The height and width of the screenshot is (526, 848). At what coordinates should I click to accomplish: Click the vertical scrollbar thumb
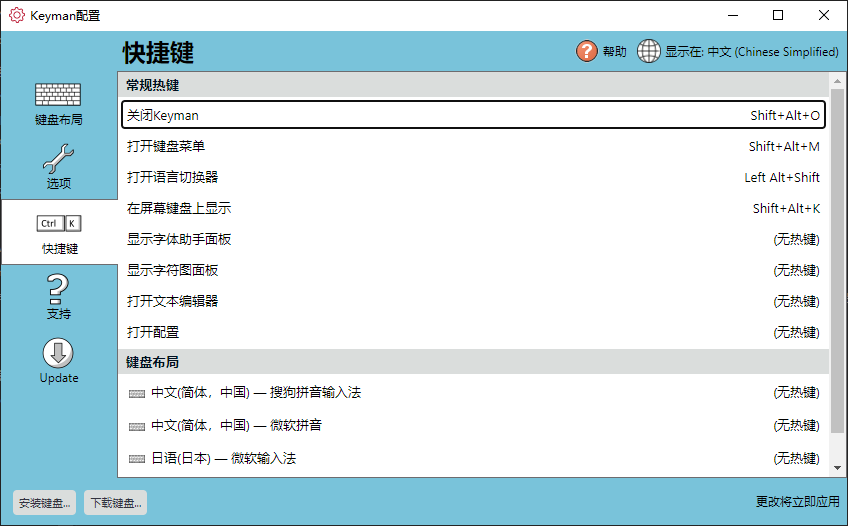point(837,261)
